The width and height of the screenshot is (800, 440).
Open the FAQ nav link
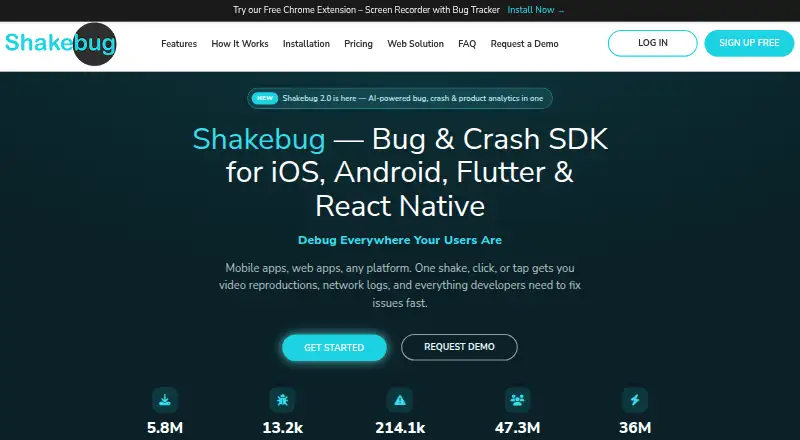467,44
